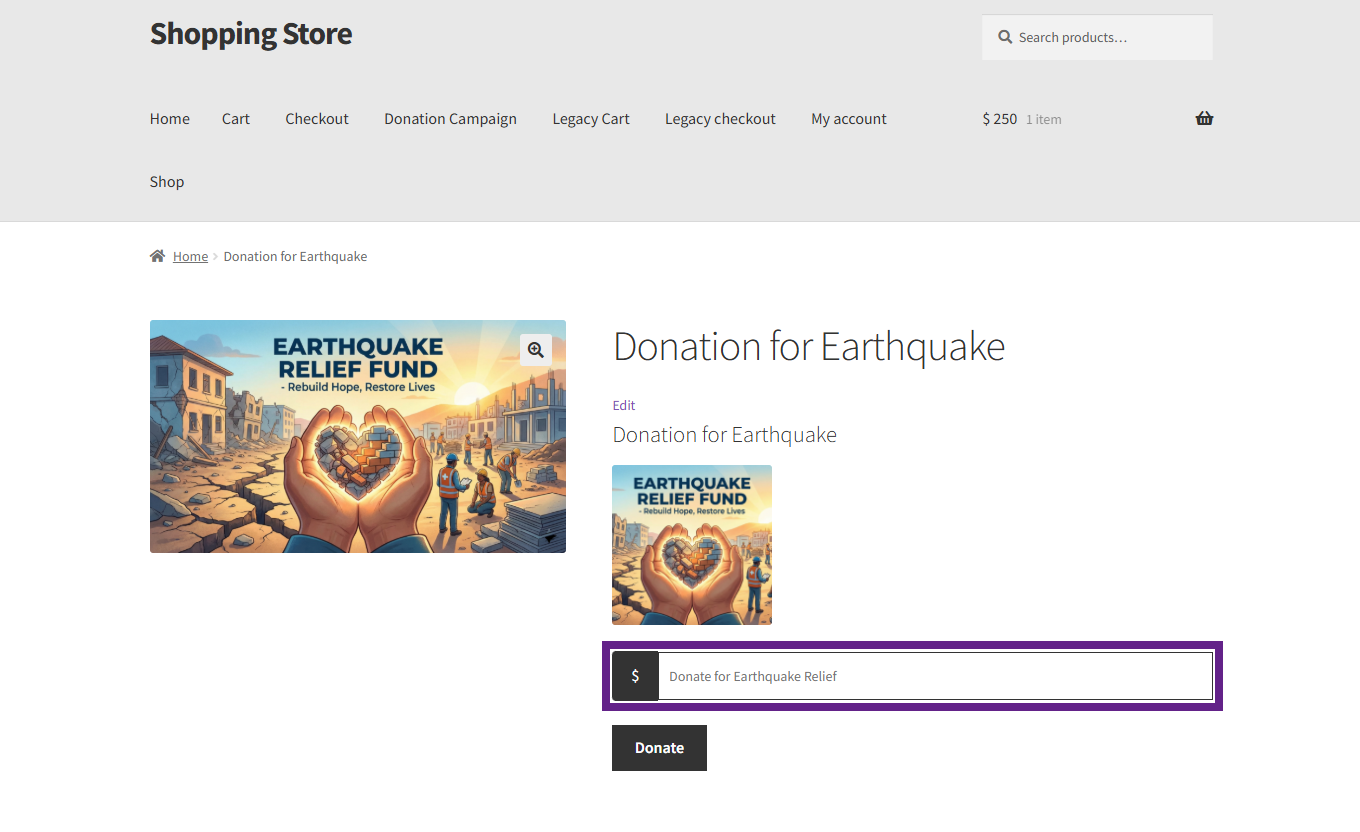
Task: Navigate to Donation Campaign page
Action: pyautogui.click(x=450, y=119)
